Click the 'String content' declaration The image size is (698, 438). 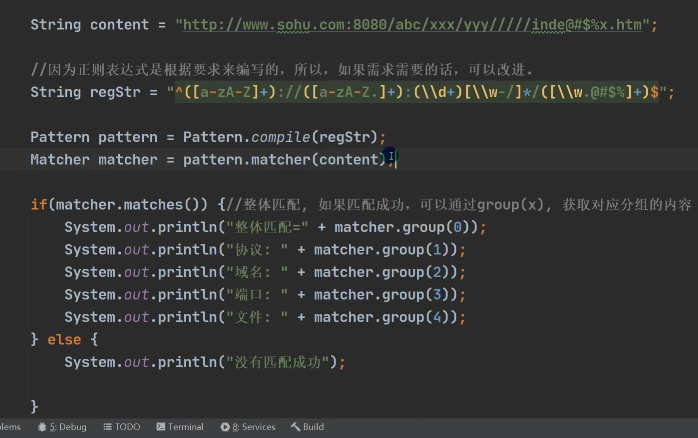89,25
